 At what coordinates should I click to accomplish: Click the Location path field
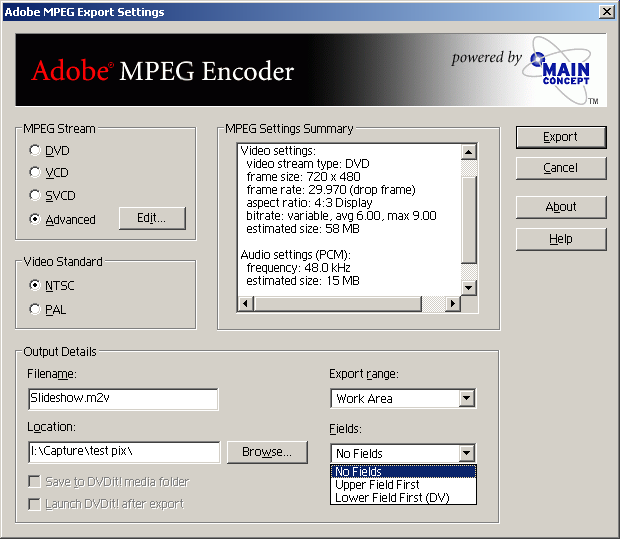[x=124, y=452]
